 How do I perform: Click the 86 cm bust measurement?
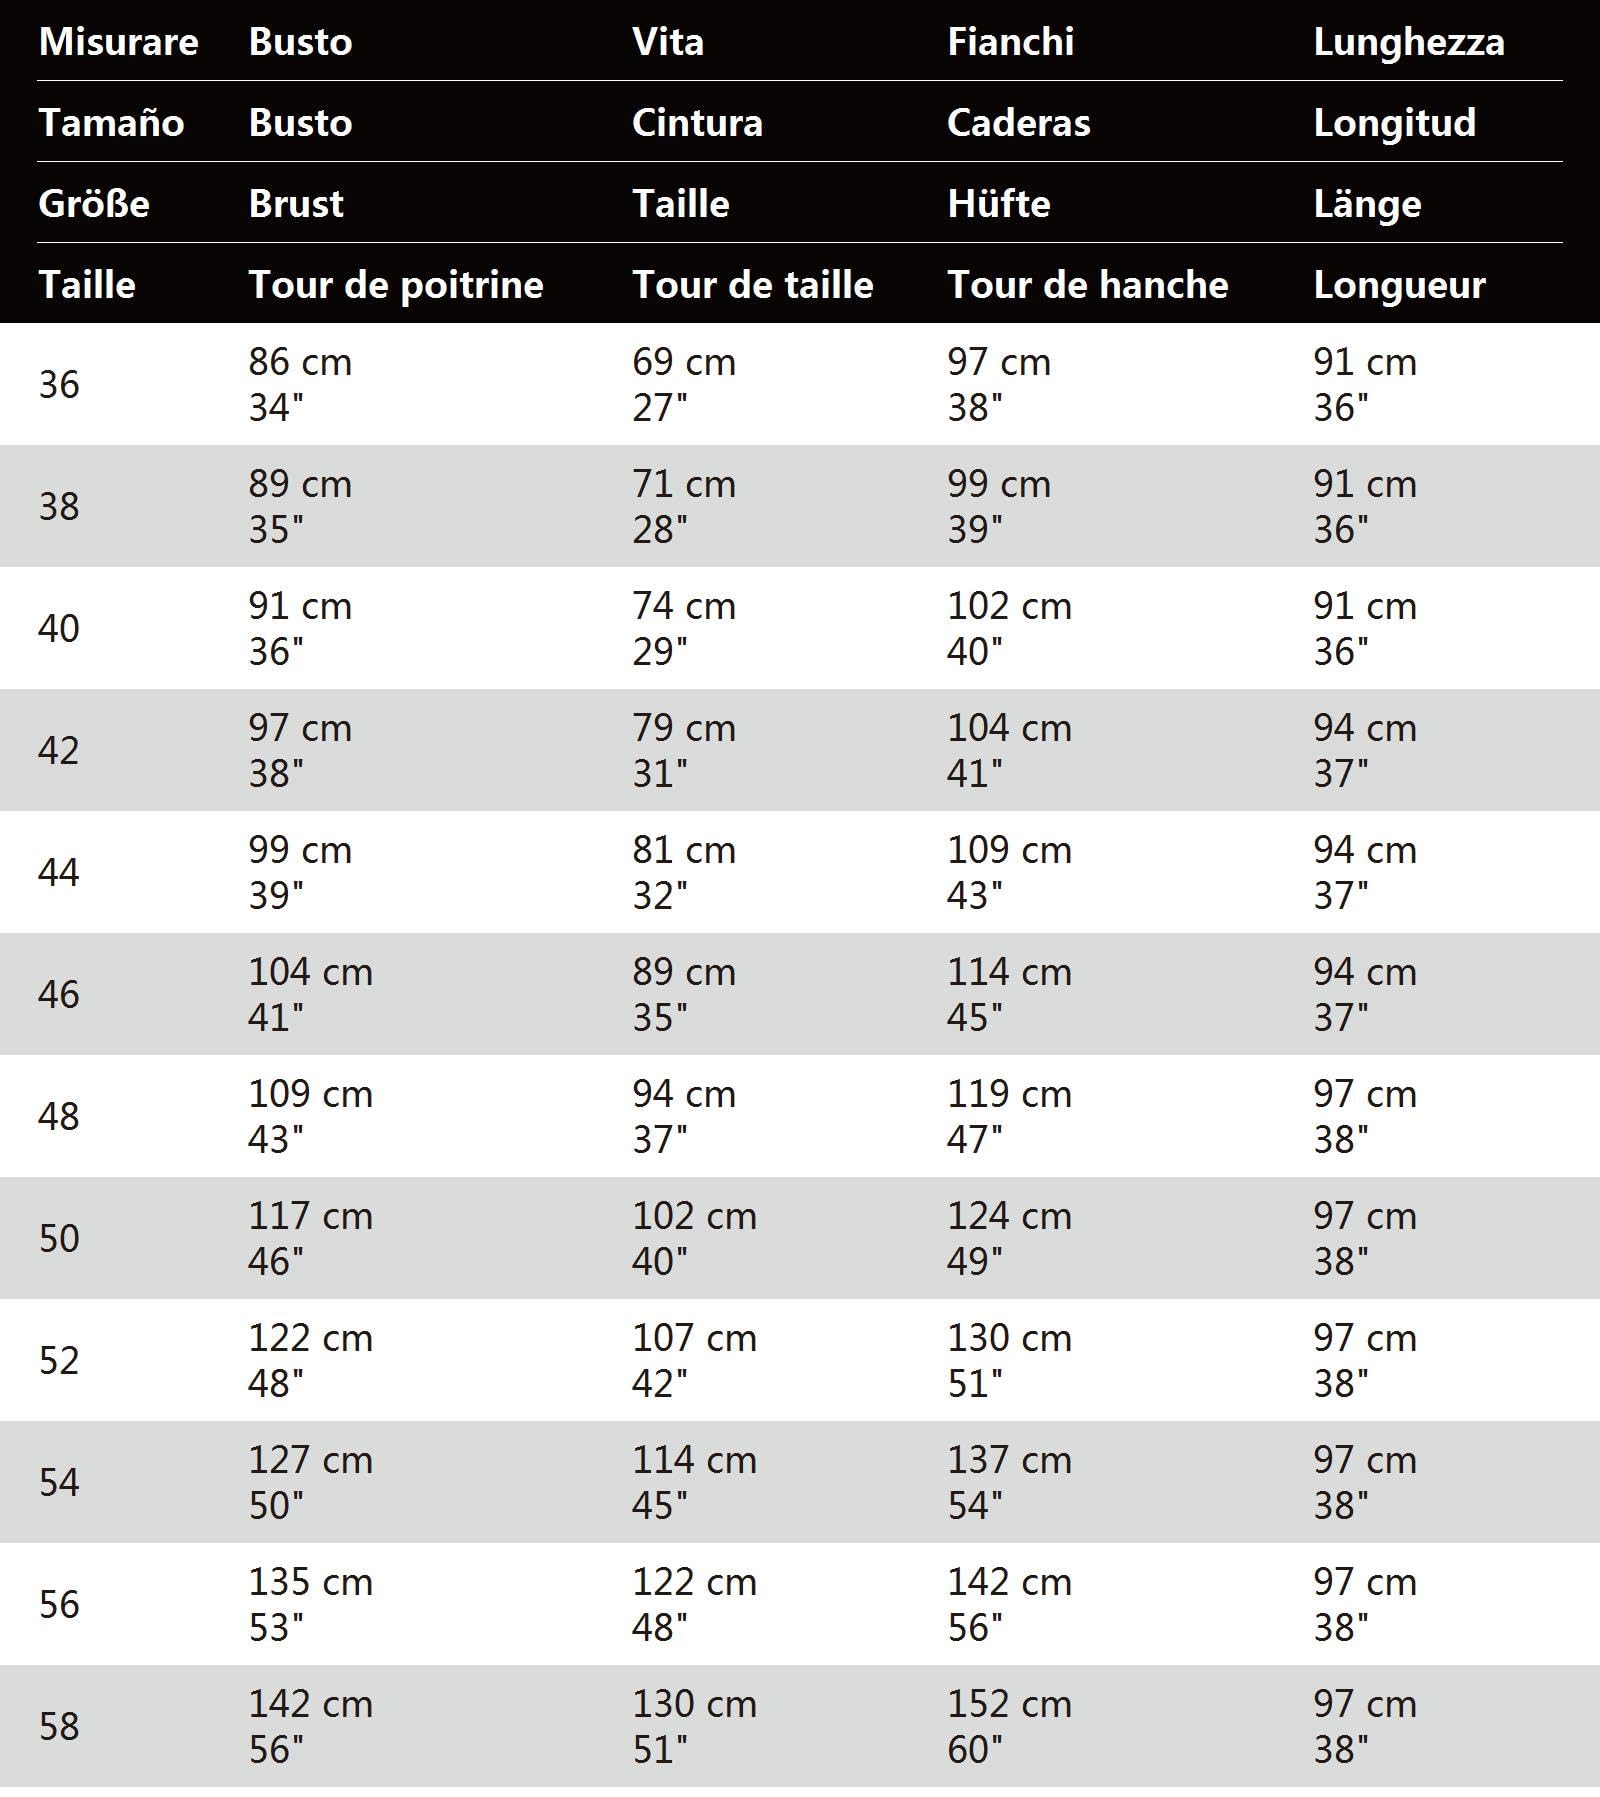(x=300, y=362)
